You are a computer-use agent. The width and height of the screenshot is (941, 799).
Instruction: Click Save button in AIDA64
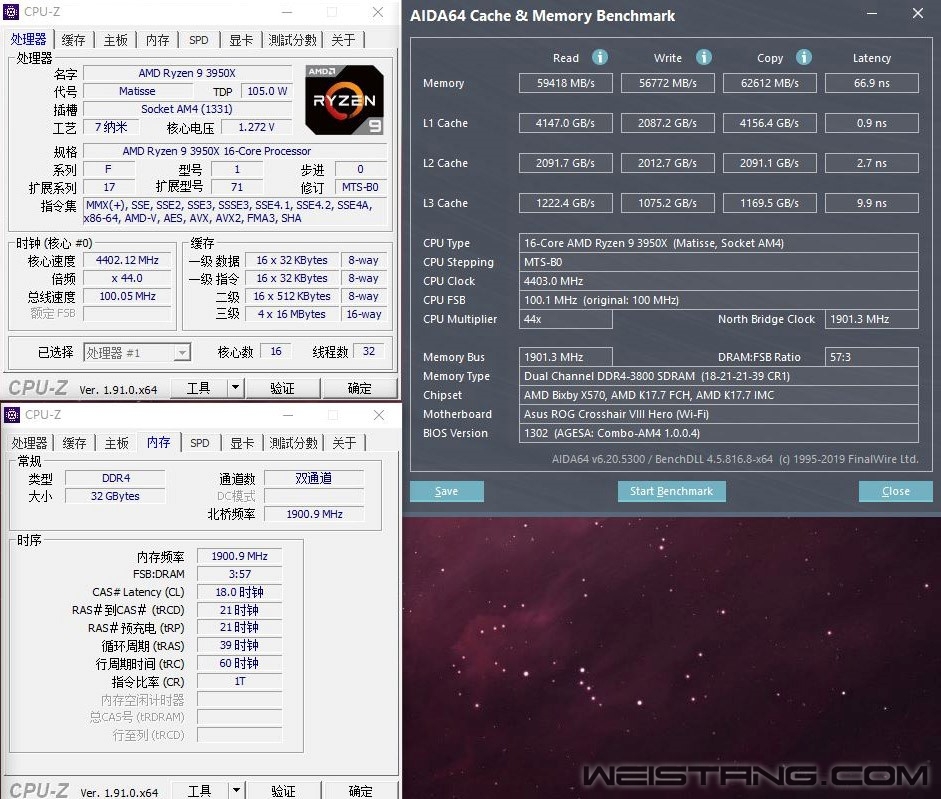pyautogui.click(x=446, y=491)
